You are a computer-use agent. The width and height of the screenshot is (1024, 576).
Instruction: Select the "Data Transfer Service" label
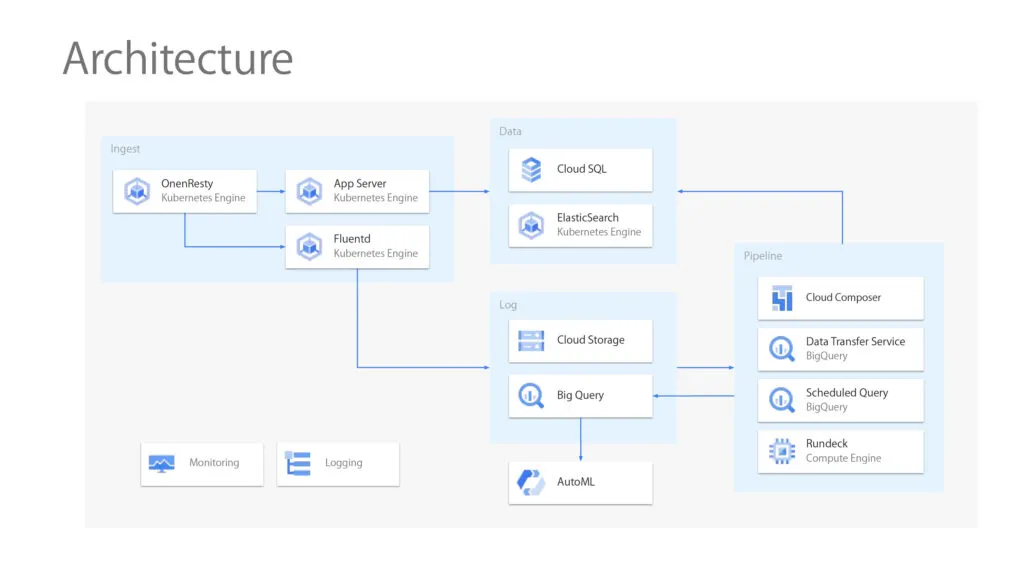point(856,341)
